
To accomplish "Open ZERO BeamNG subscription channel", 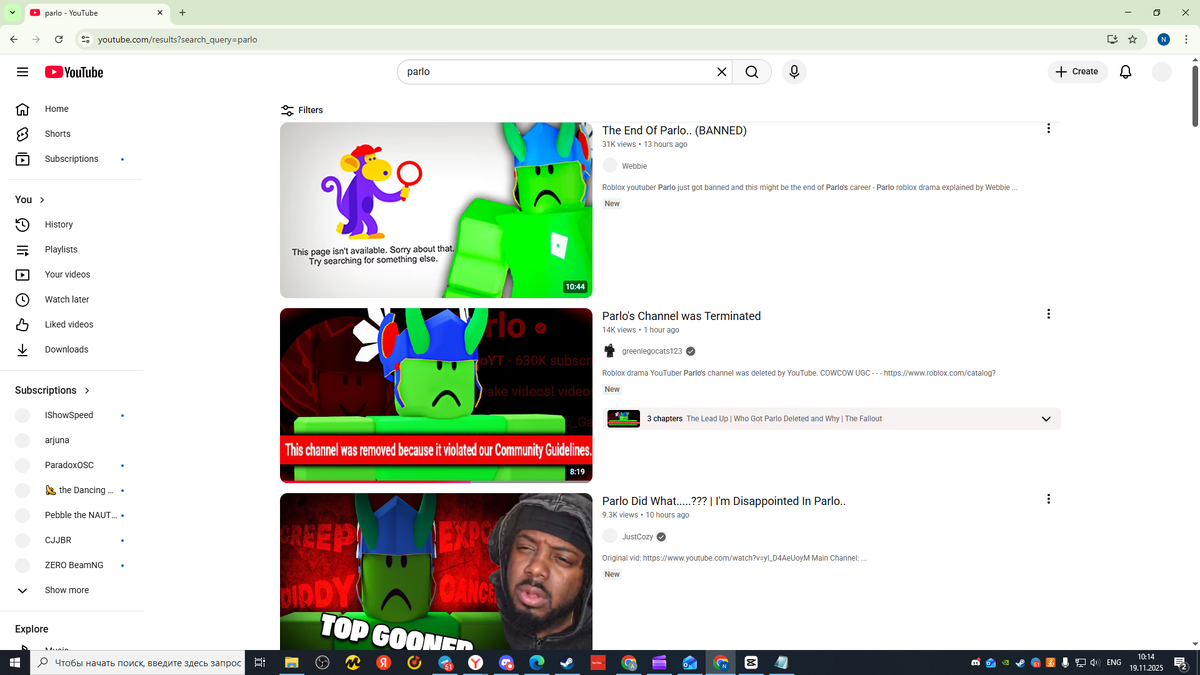I will [72, 565].
